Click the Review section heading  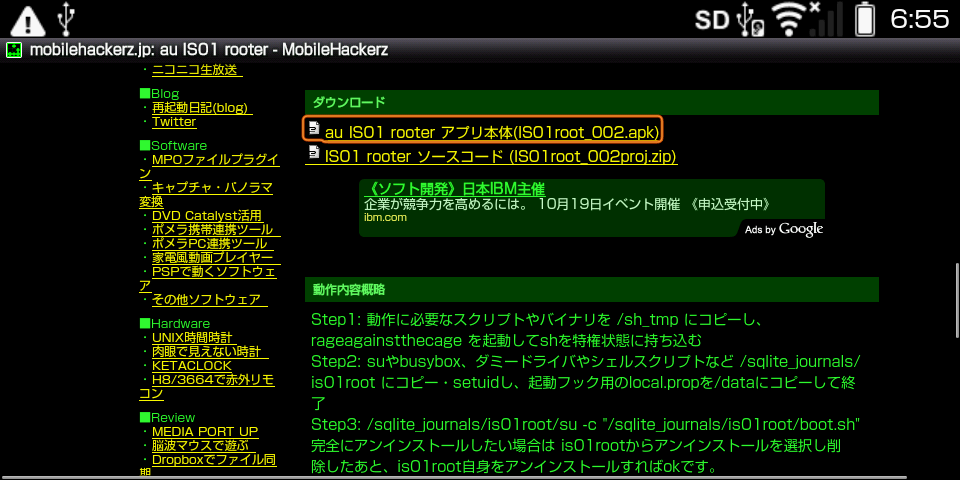[x=167, y=418]
